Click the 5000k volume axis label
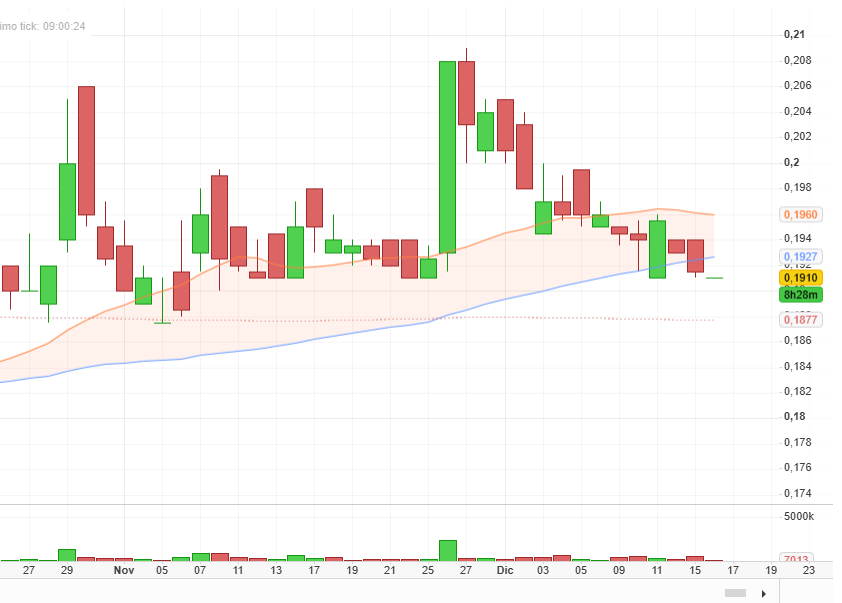The image size is (842, 603). pyautogui.click(x=799, y=517)
